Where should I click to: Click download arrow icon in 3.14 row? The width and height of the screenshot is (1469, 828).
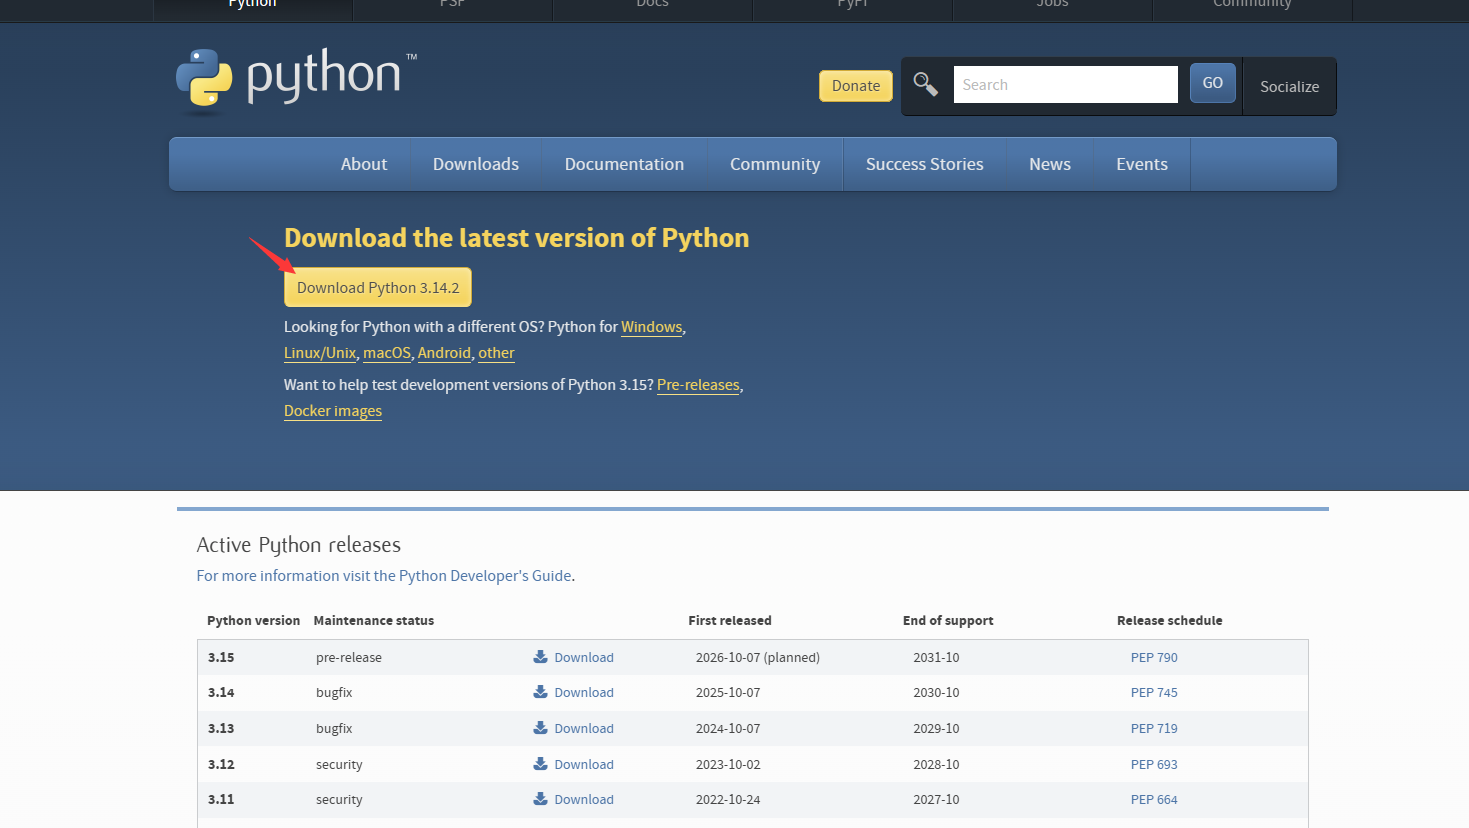click(540, 692)
